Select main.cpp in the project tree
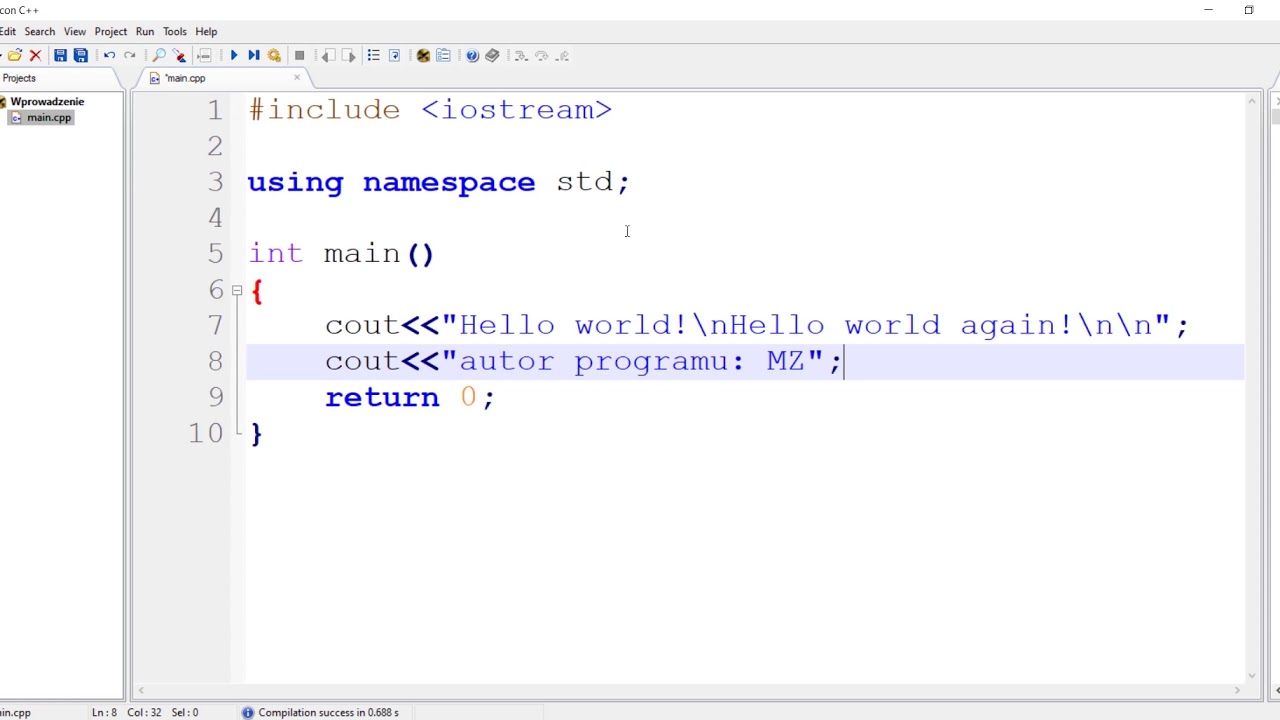1280x720 pixels. (49, 118)
